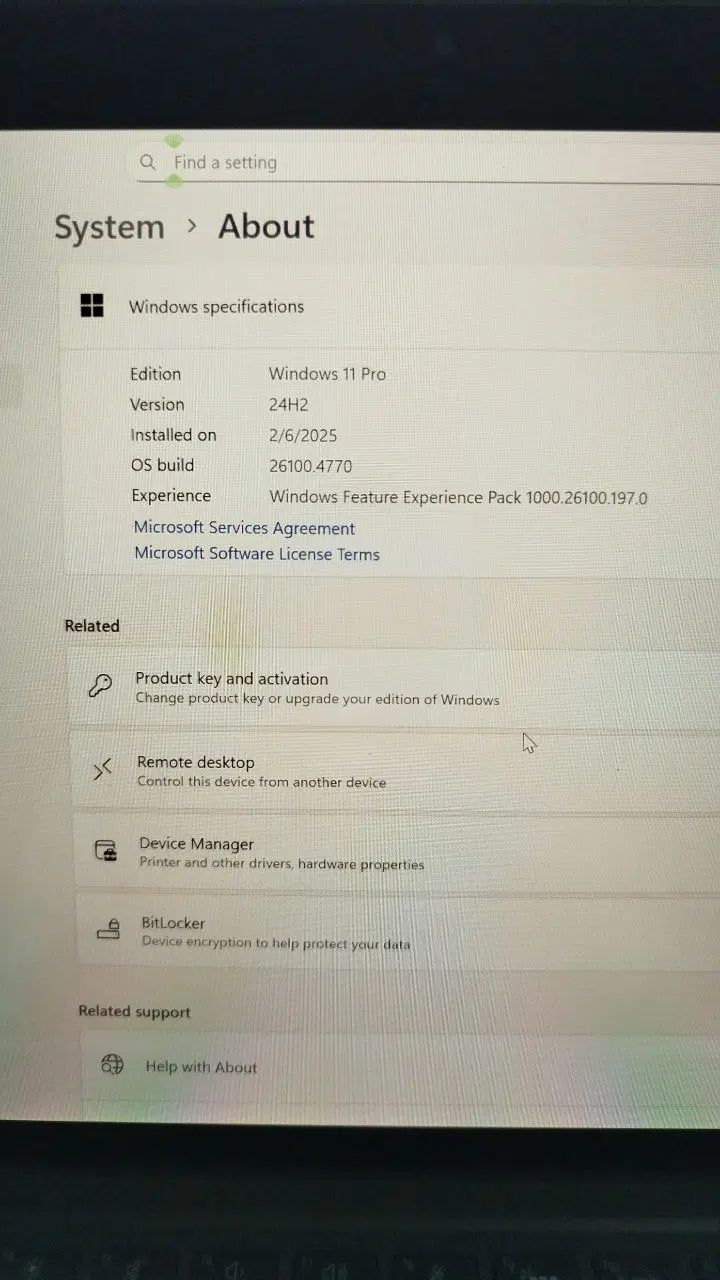The width and height of the screenshot is (720, 1280).
Task: Select Windows Feature Experience Pack value
Action: tap(458, 497)
